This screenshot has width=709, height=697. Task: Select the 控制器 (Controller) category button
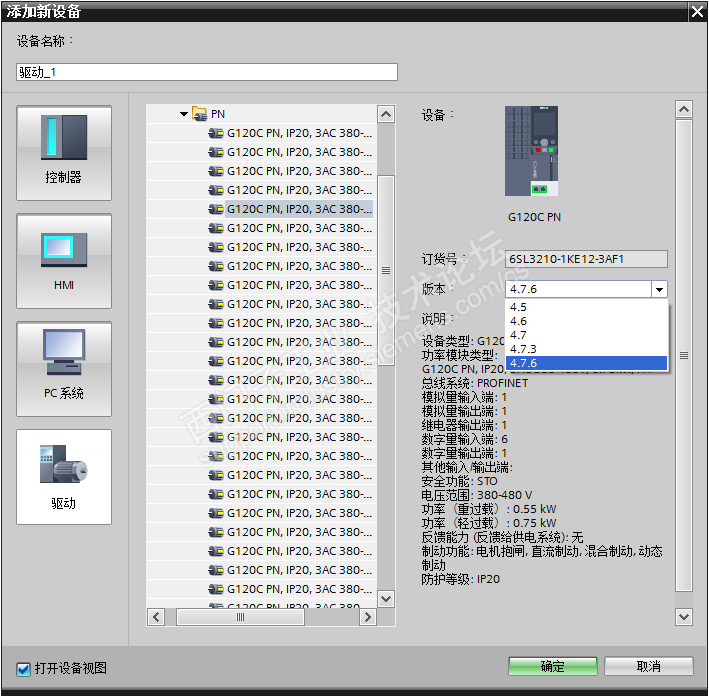(x=64, y=153)
